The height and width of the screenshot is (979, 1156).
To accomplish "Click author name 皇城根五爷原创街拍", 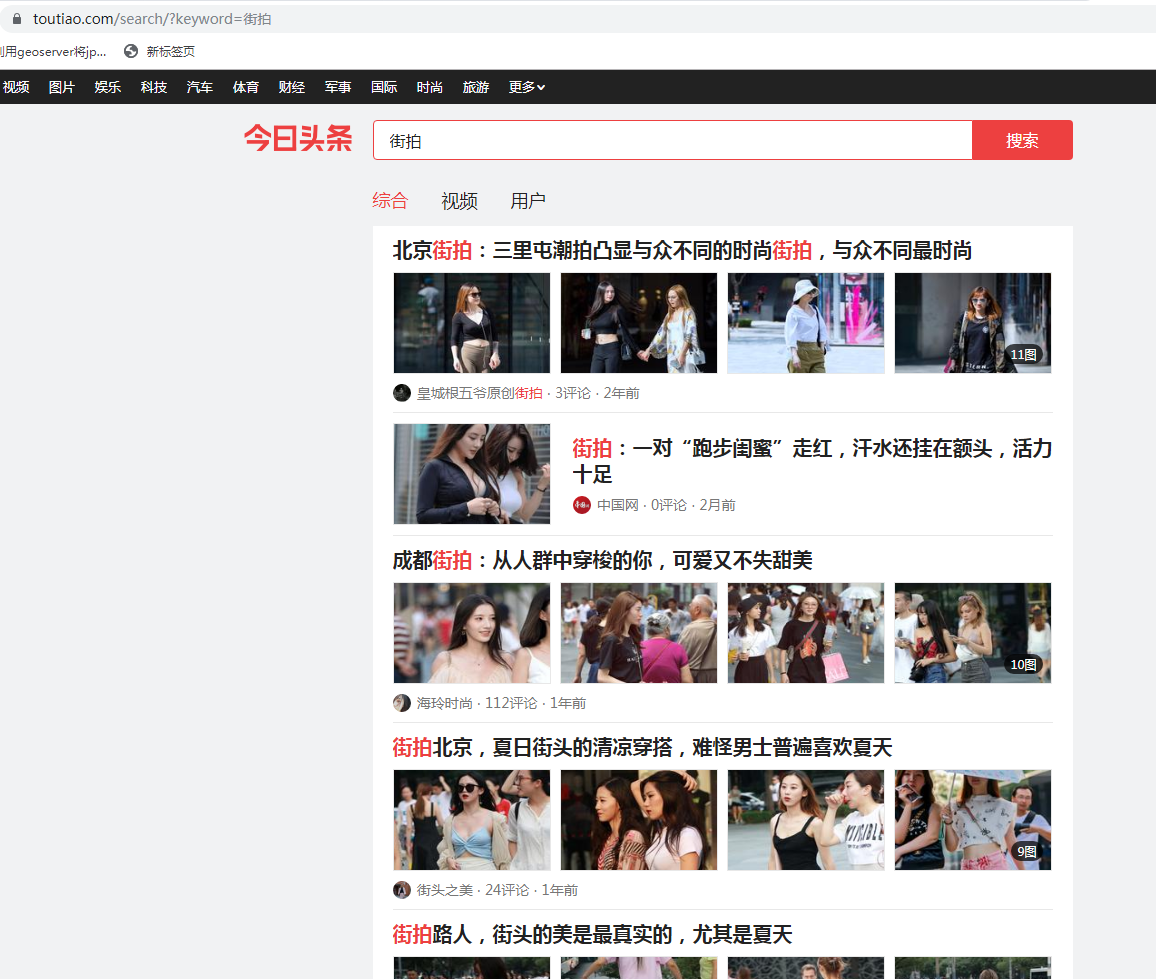I will click(x=479, y=393).
